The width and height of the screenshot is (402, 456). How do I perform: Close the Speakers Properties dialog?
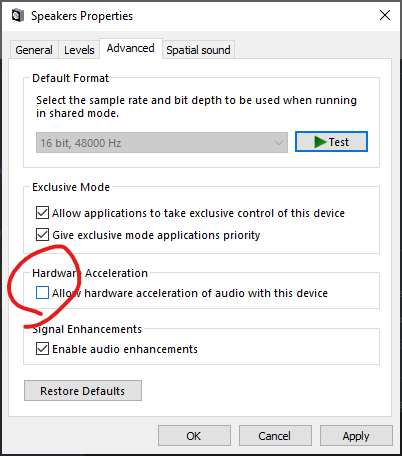tap(385, 15)
